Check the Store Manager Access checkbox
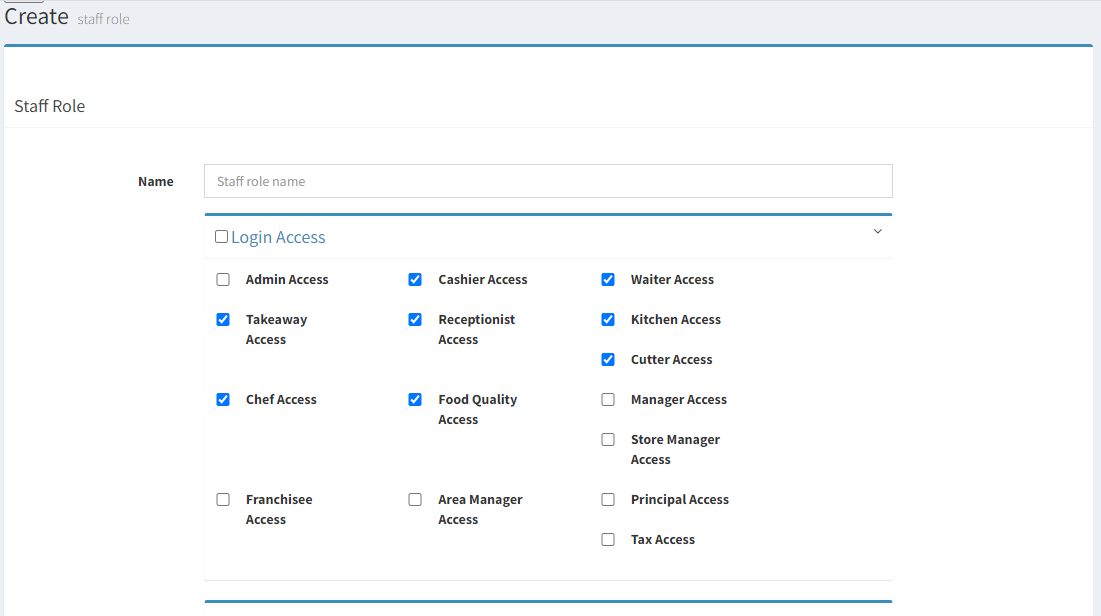1101x616 pixels. [608, 440]
